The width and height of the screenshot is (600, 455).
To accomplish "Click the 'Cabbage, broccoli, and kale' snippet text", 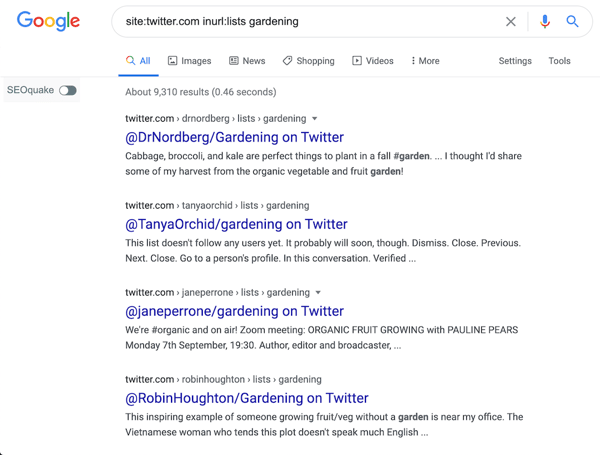I will point(323,164).
